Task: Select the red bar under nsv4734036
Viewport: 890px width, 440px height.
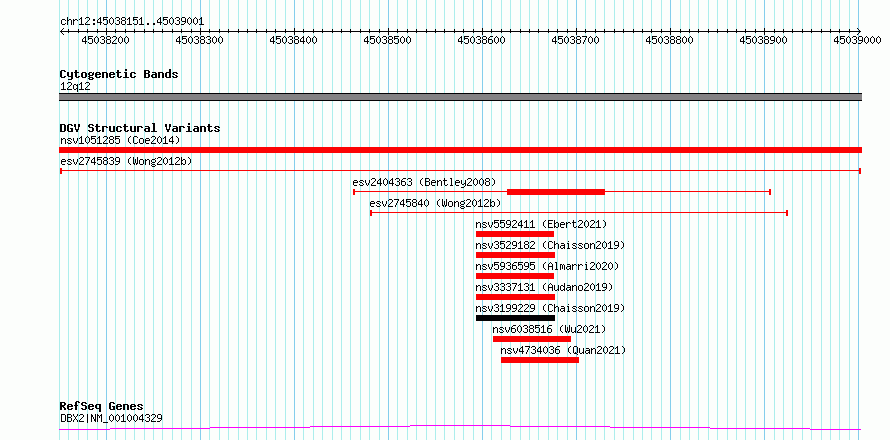Action: click(x=540, y=360)
